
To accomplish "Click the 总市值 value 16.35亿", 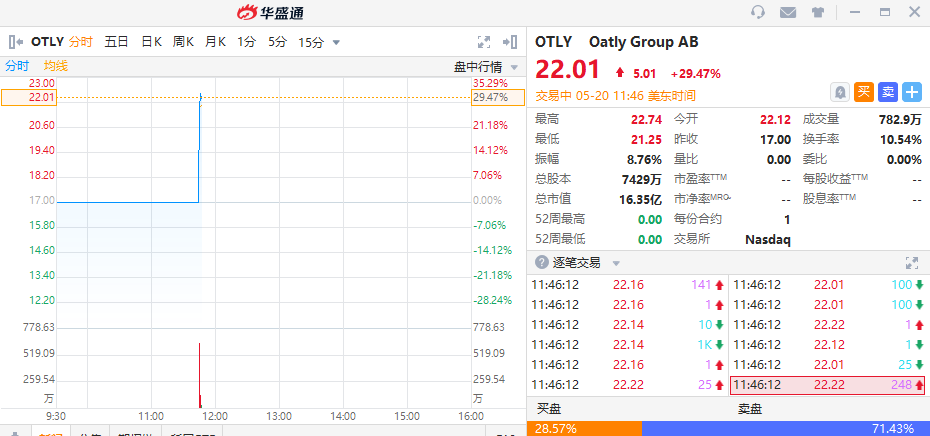I will point(641,199).
